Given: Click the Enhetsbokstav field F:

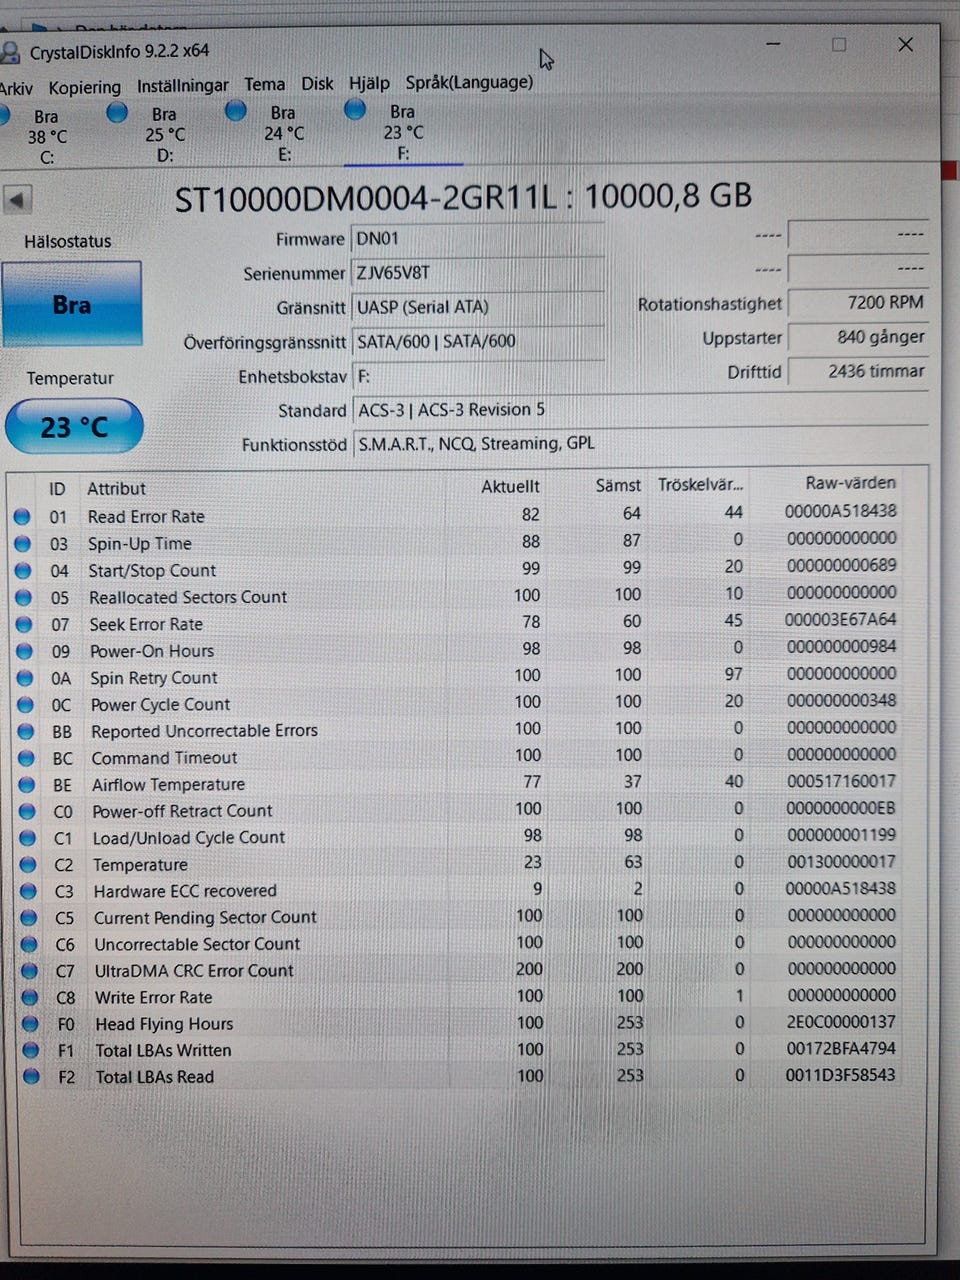Looking at the screenshot, I should [x=479, y=376].
